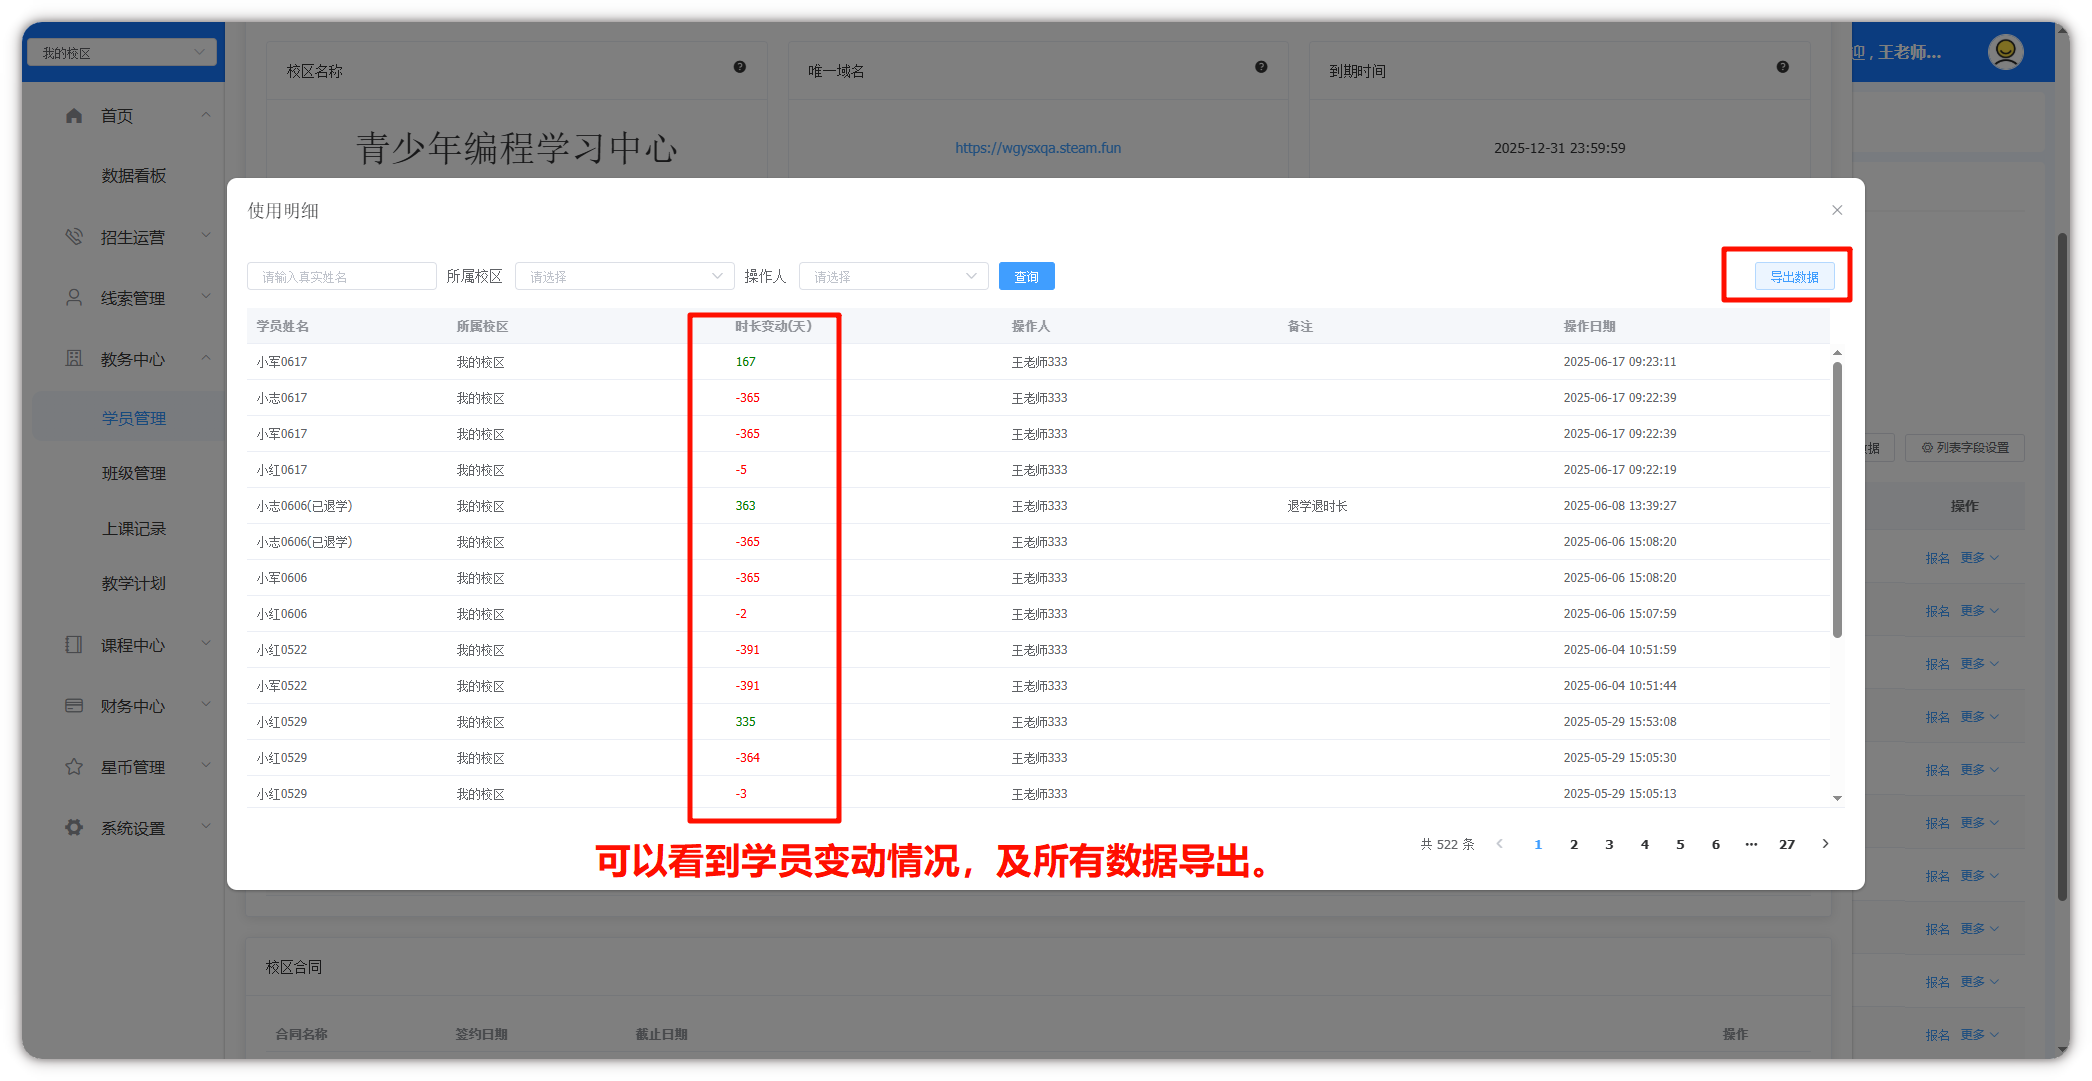The height and width of the screenshot is (1081, 2092).
Task: Open the 所属校区 dropdown
Action: [x=623, y=276]
